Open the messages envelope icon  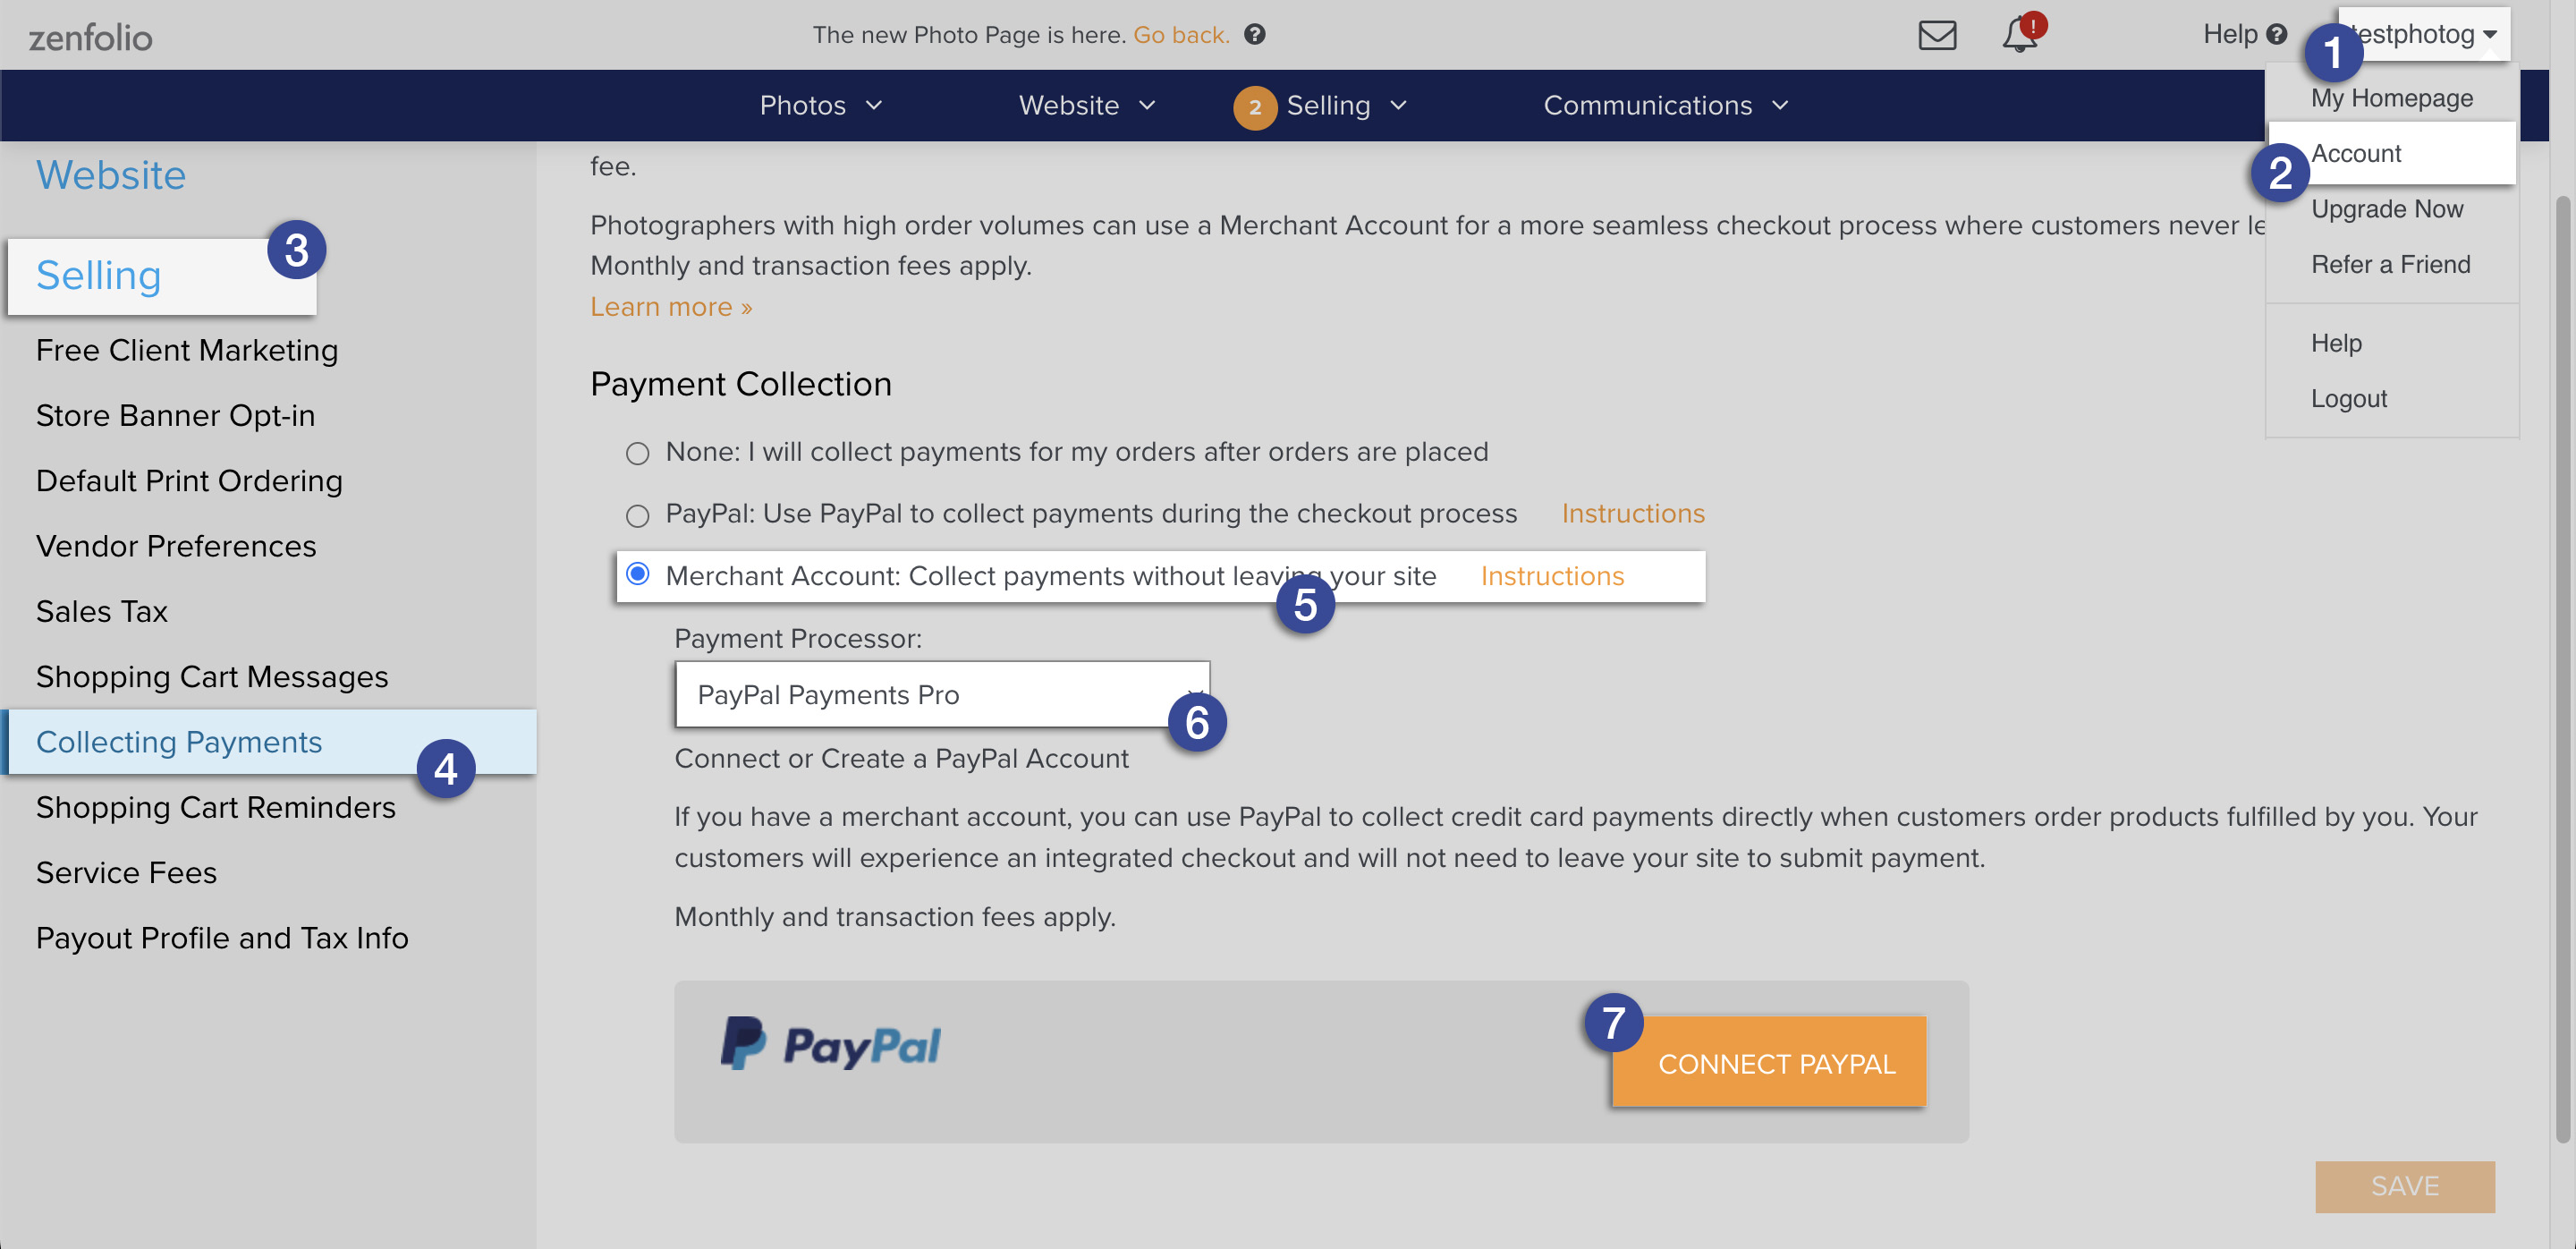coord(1937,35)
